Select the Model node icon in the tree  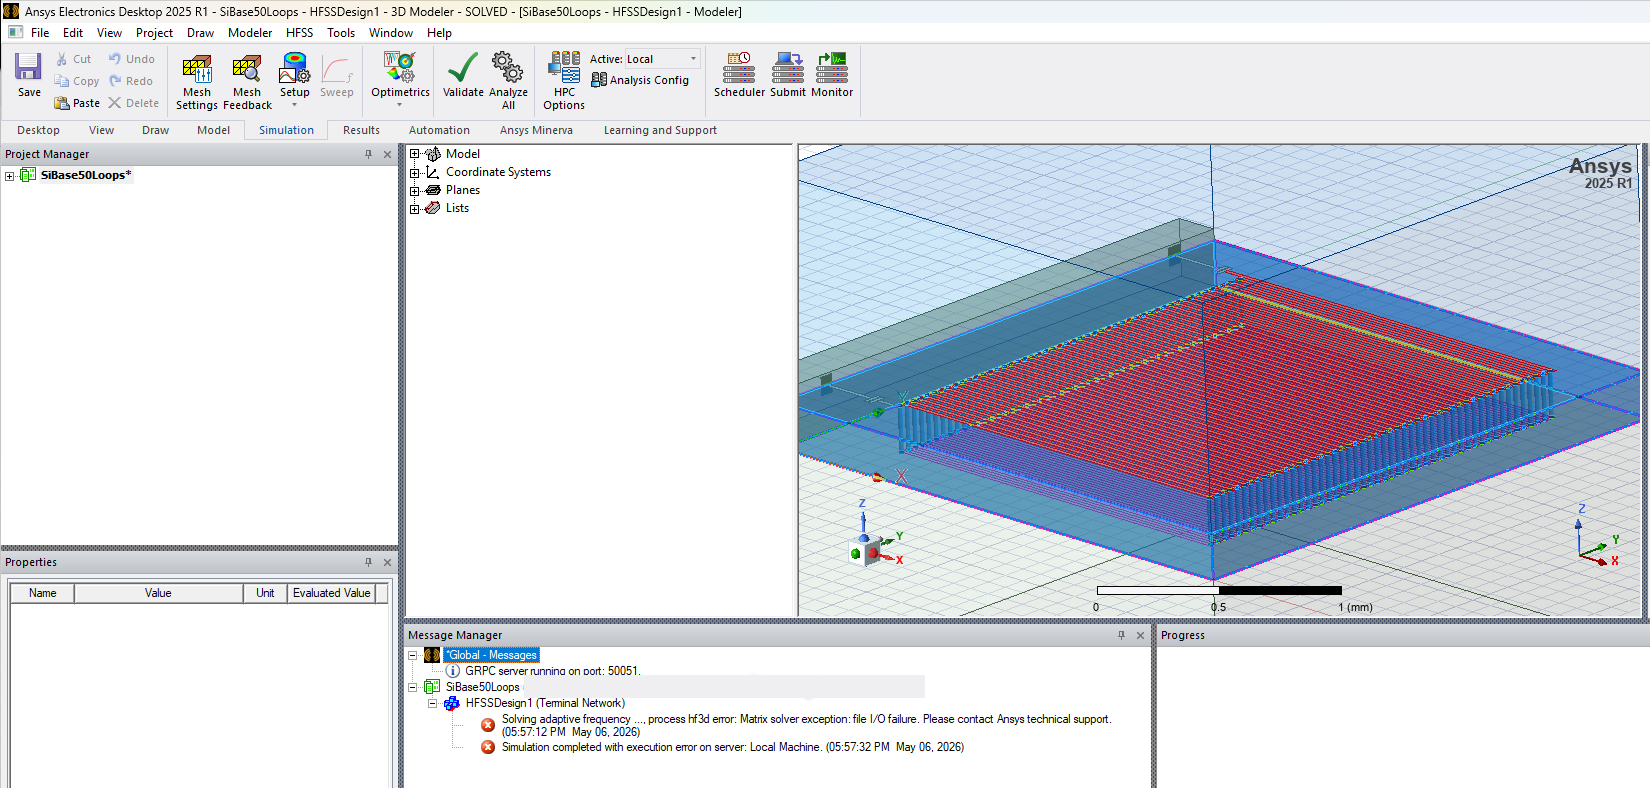[x=433, y=154]
